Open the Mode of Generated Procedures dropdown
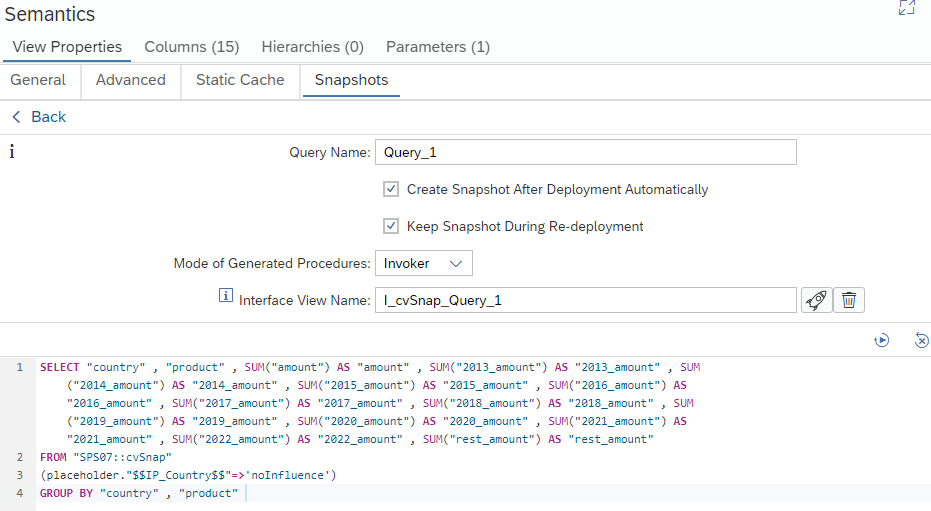 pyautogui.click(x=423, y=263)
